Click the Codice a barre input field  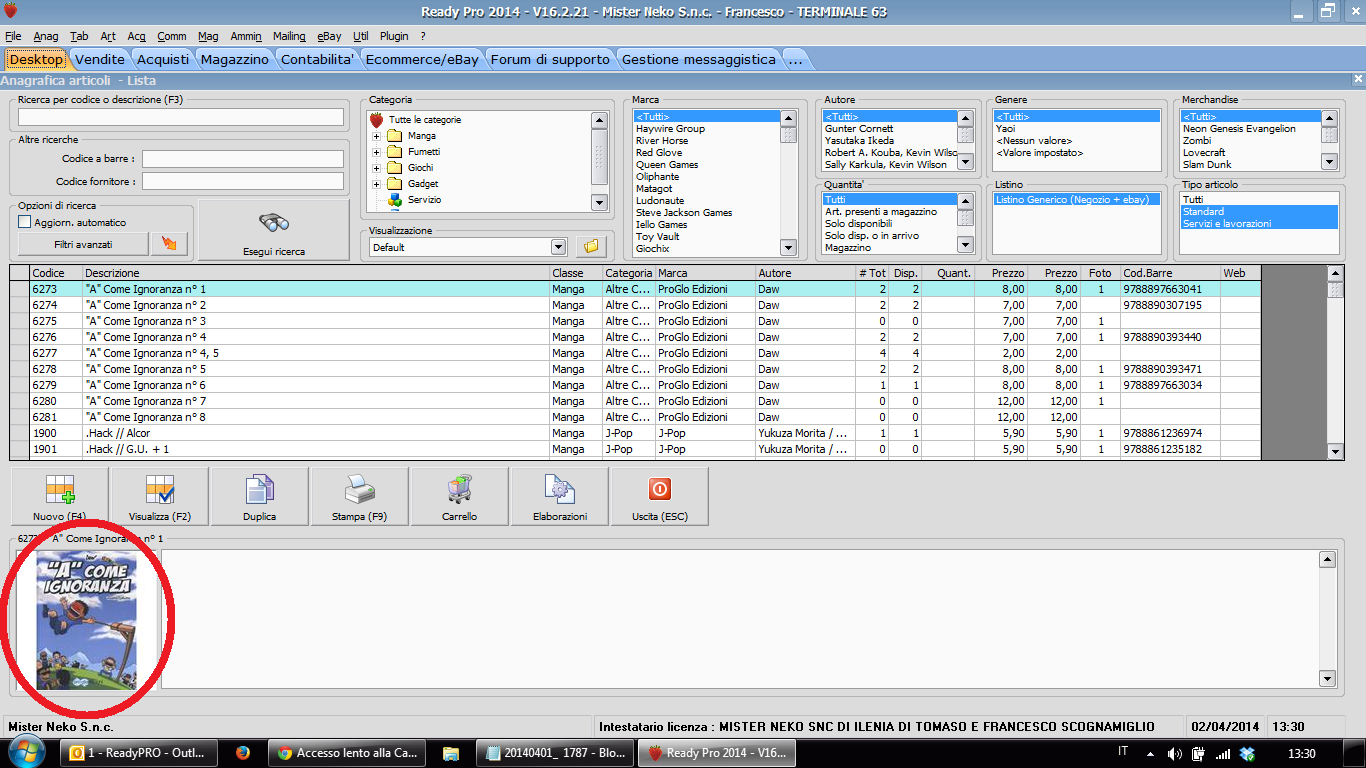[x=243, y=159]
